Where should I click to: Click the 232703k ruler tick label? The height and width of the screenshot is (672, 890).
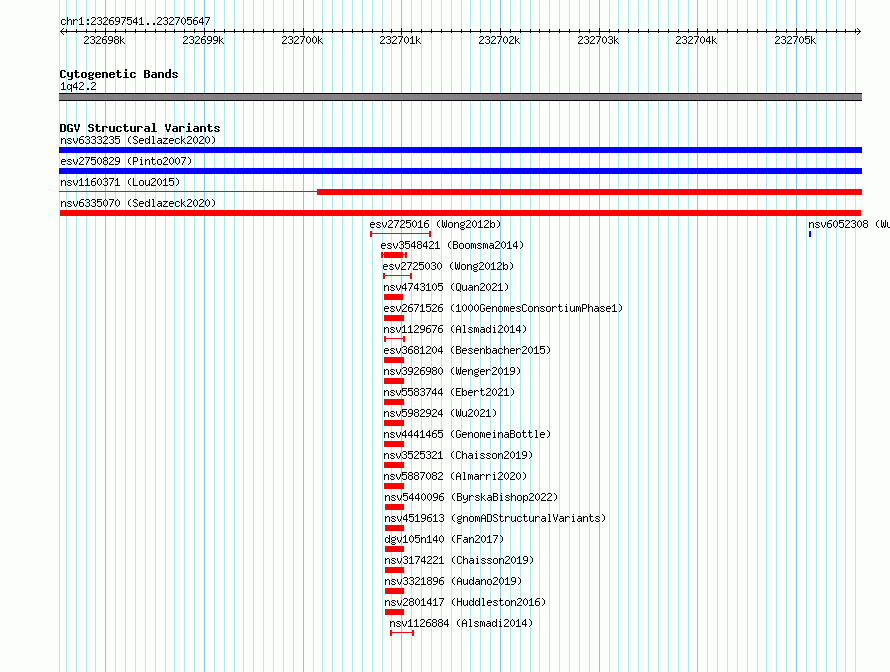(598, 40)
